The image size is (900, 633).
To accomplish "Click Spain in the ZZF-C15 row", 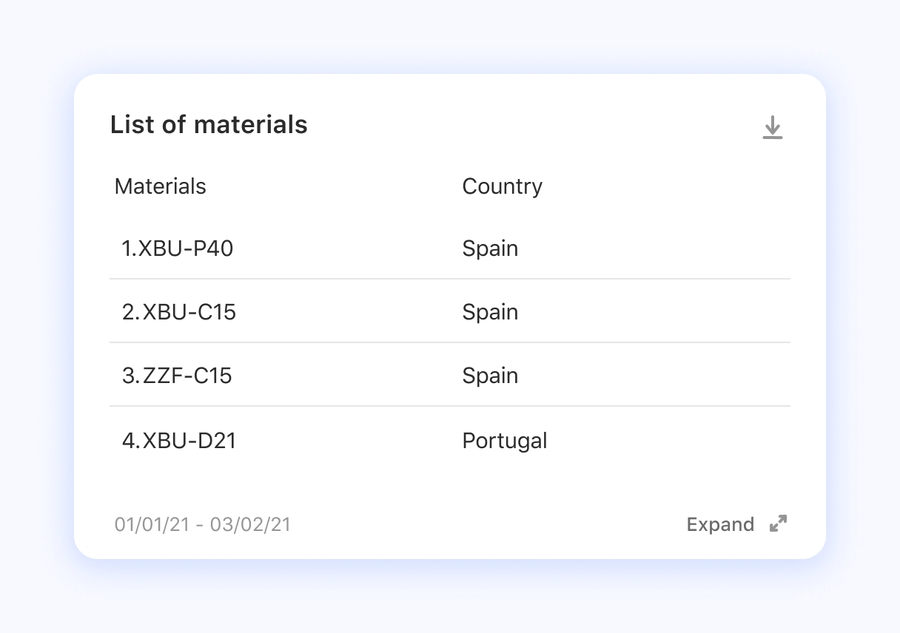I will 490,376.
